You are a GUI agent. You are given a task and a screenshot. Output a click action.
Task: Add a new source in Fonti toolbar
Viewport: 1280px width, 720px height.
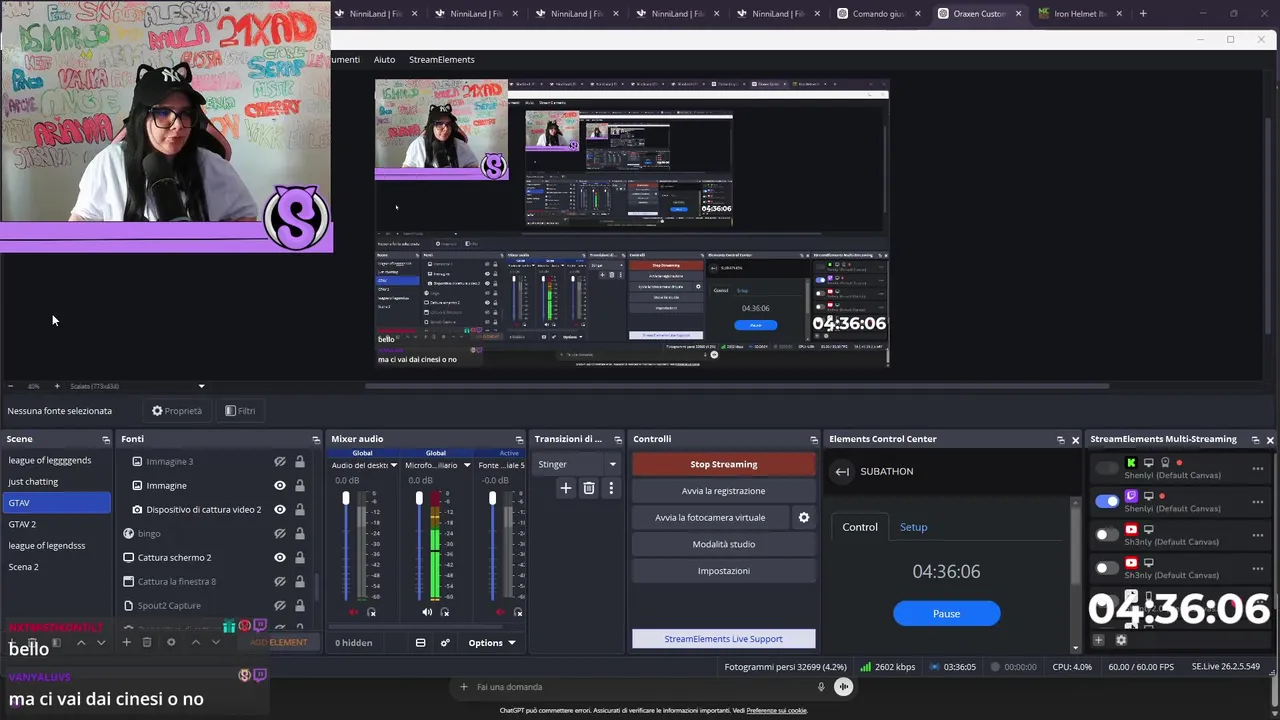(x=126, y=642)
